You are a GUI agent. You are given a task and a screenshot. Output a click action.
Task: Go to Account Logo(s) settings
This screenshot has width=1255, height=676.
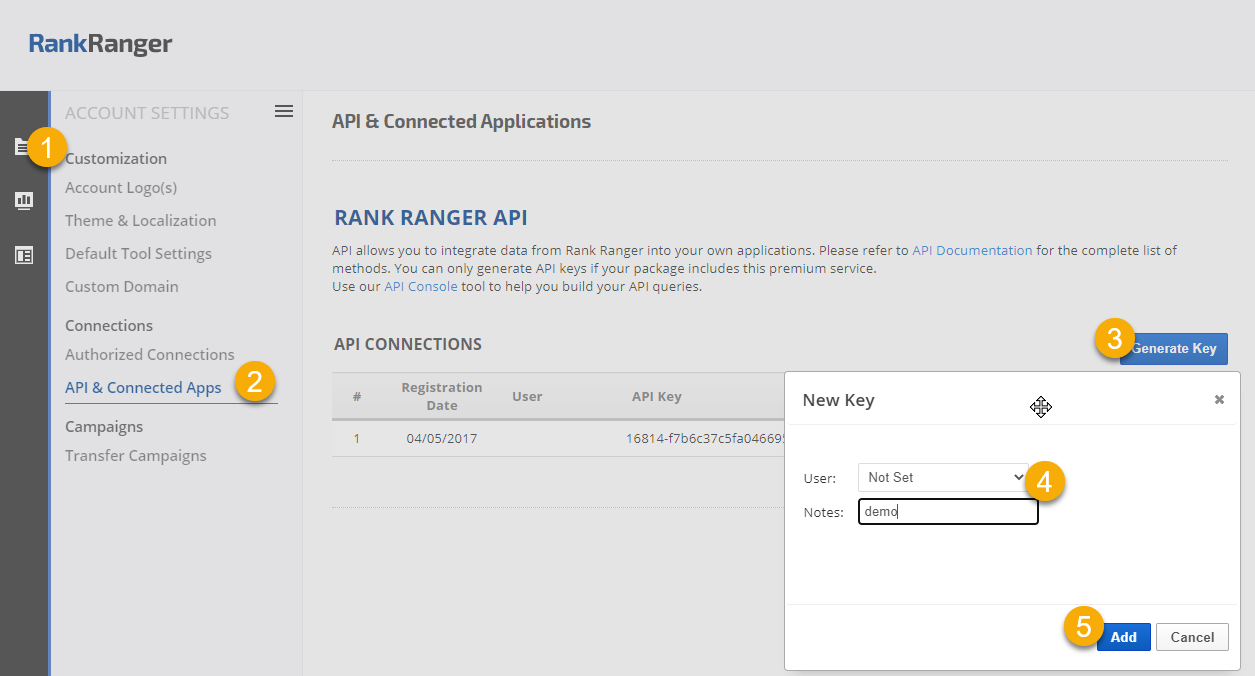121,188
